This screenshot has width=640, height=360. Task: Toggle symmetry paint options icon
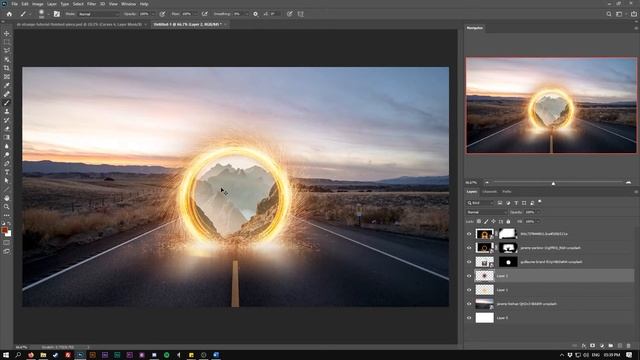[301, 14]
